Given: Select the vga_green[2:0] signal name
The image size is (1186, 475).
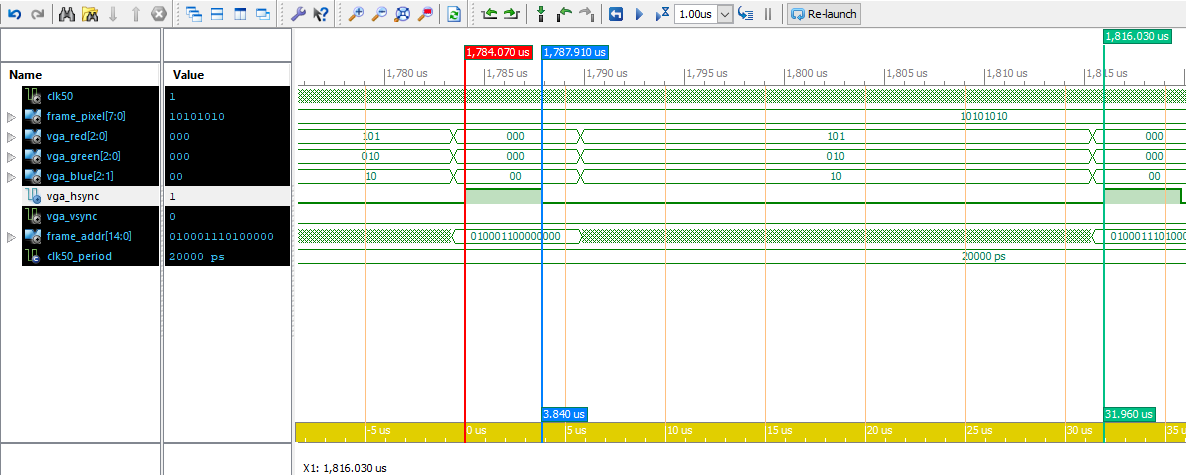Looking at the screenshot, I should tap(84, 157).
